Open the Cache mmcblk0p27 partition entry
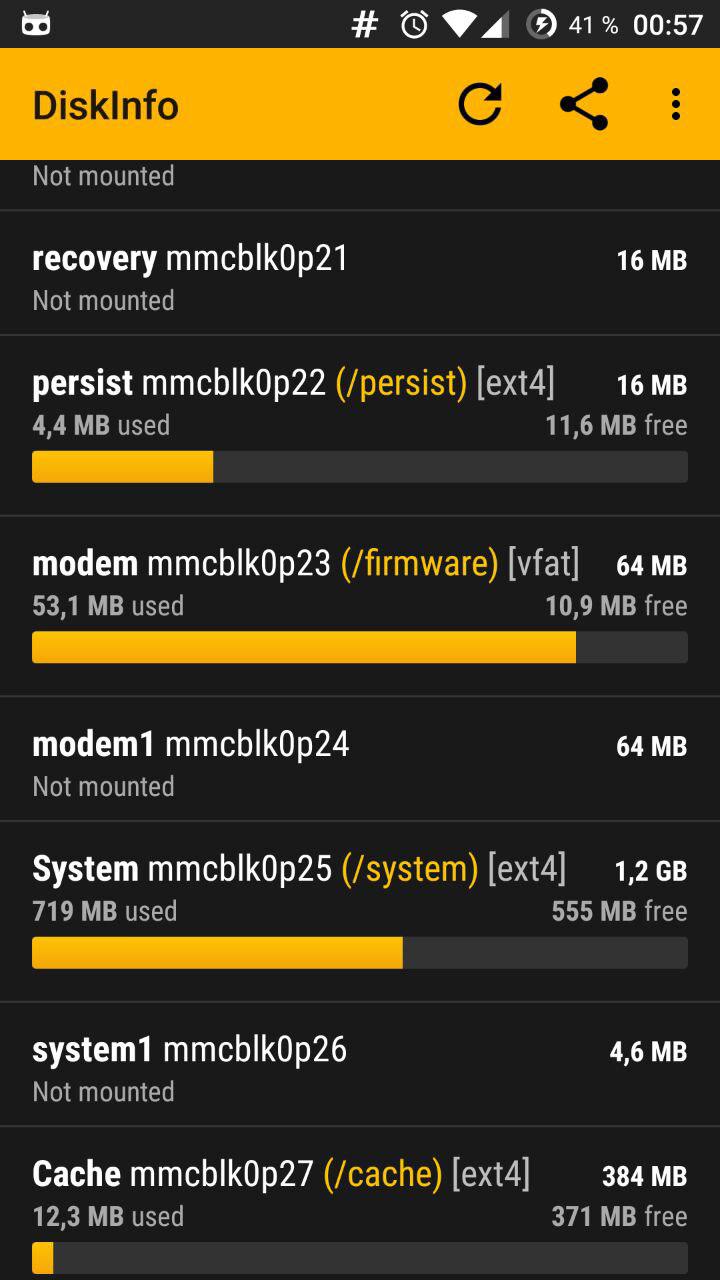This screenshot has width=720, height=1280. pyautogui.click(x=360, y=1204)
